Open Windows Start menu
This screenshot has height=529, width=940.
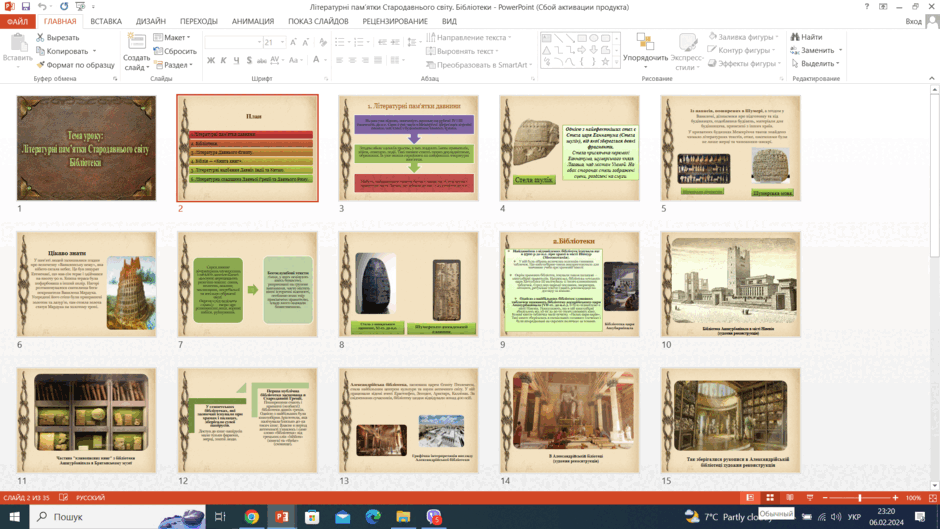pos(14,516)
